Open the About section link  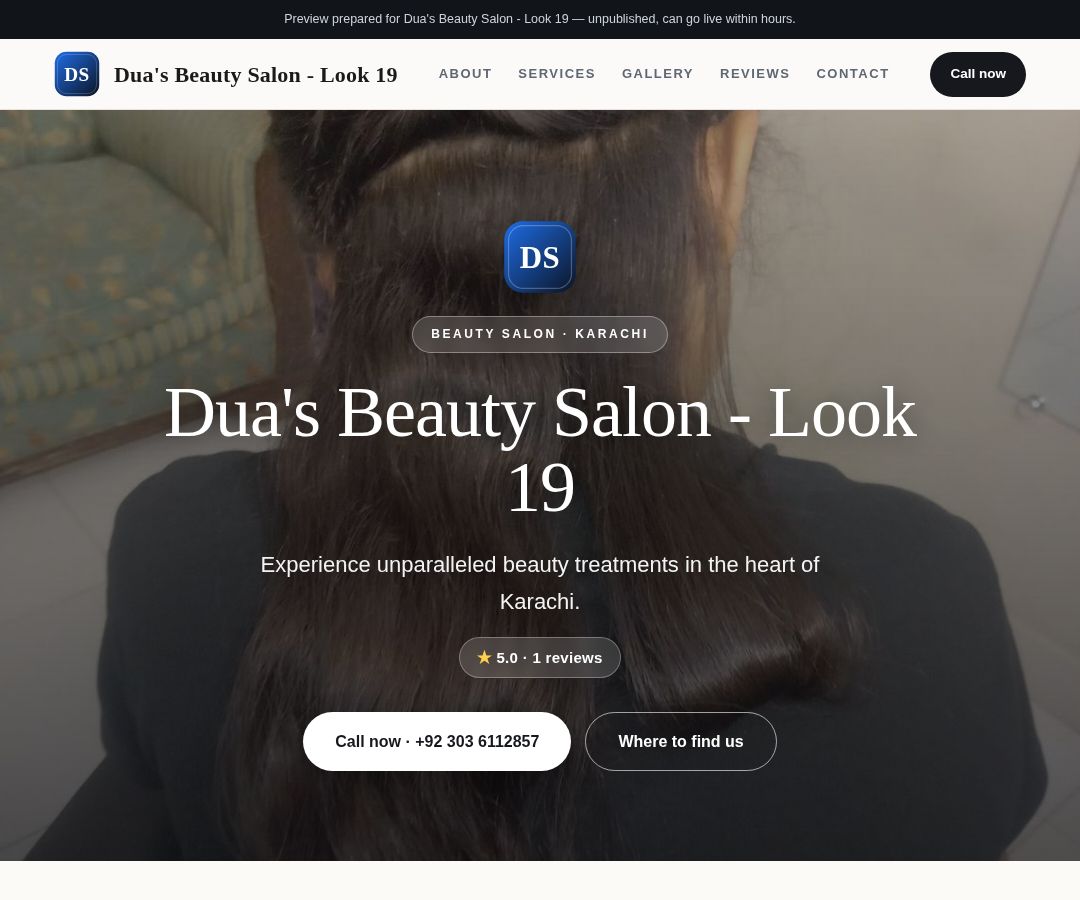point(465,74)
